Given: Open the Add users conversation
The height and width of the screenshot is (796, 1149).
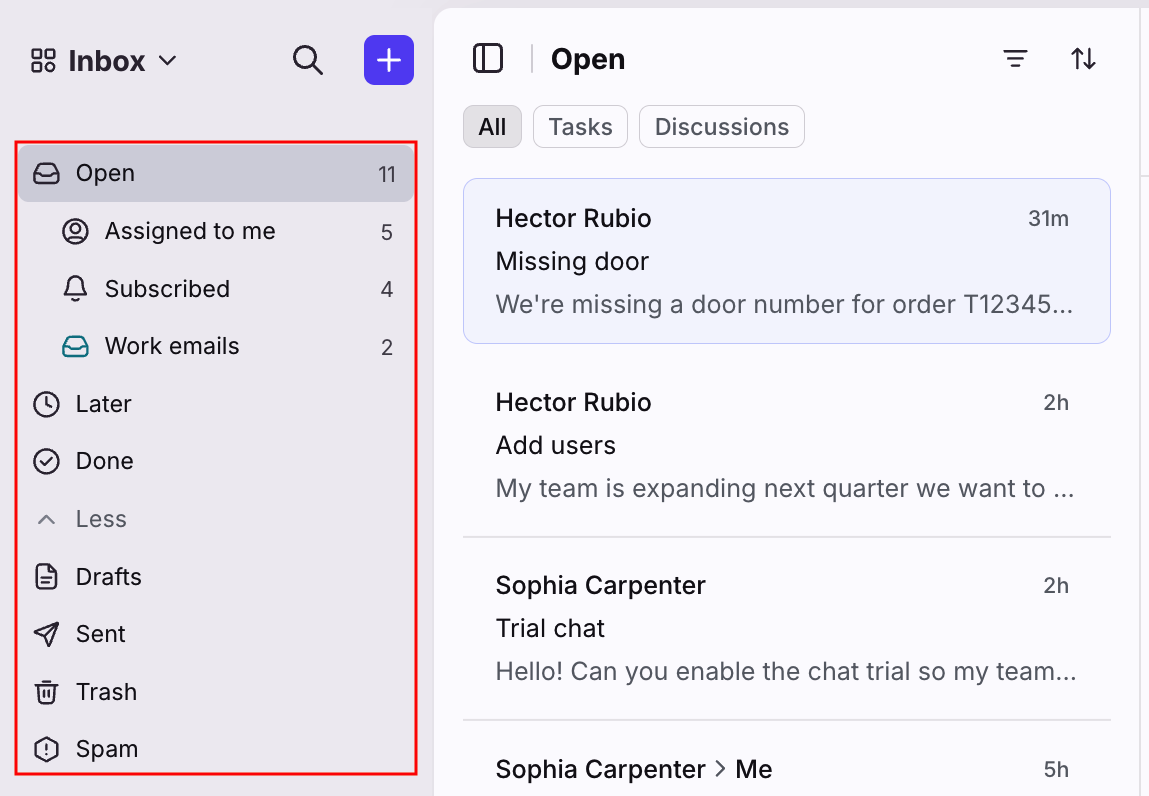Looking at the screenshot, I should (x=787, y=445).
